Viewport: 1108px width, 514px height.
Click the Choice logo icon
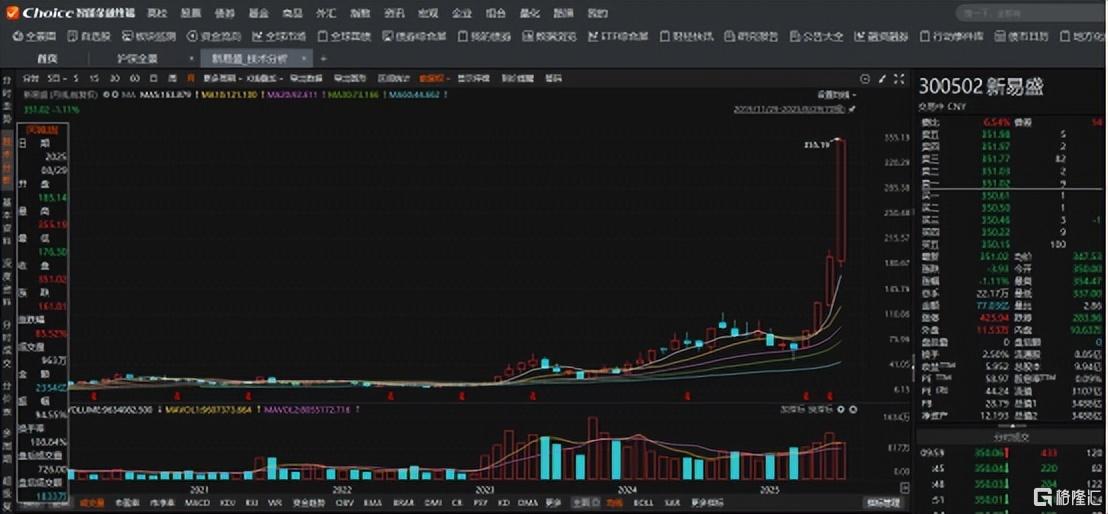pos(12,12)
